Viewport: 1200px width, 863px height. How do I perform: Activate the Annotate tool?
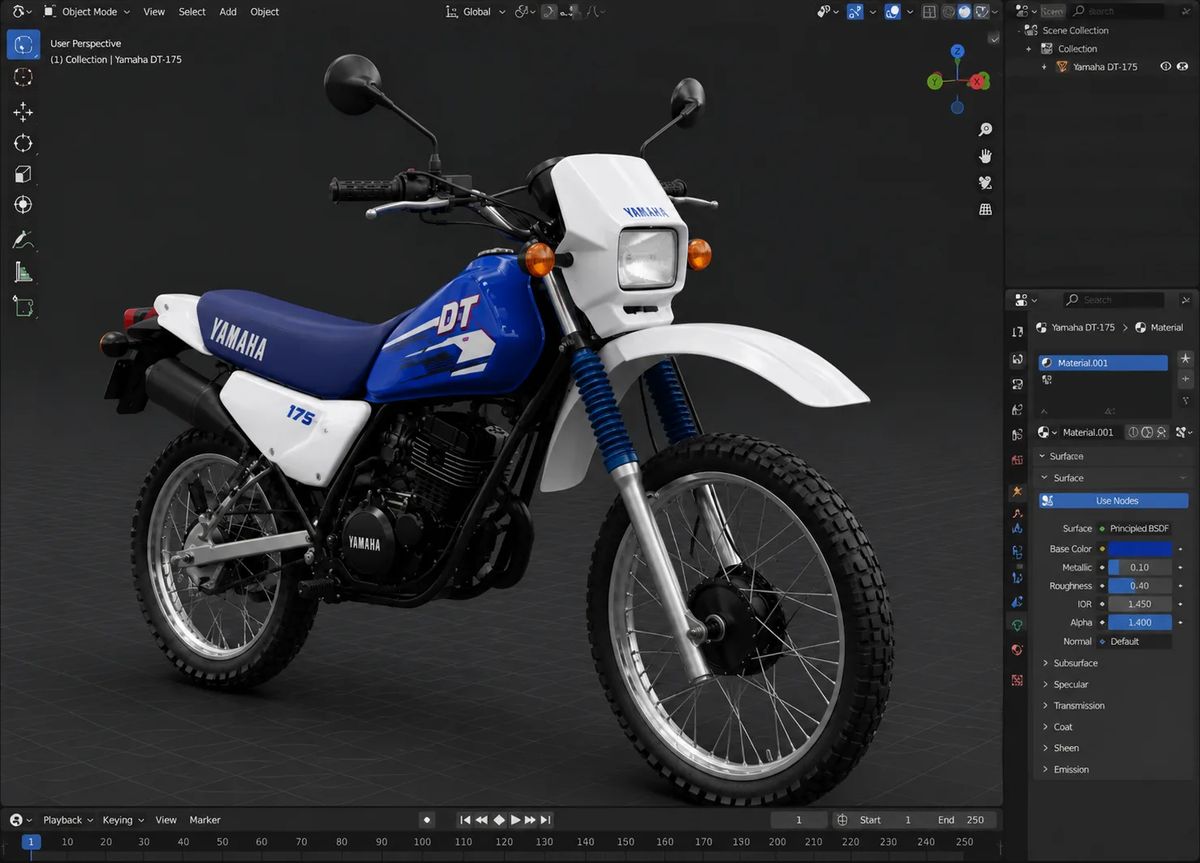[23, 239]
